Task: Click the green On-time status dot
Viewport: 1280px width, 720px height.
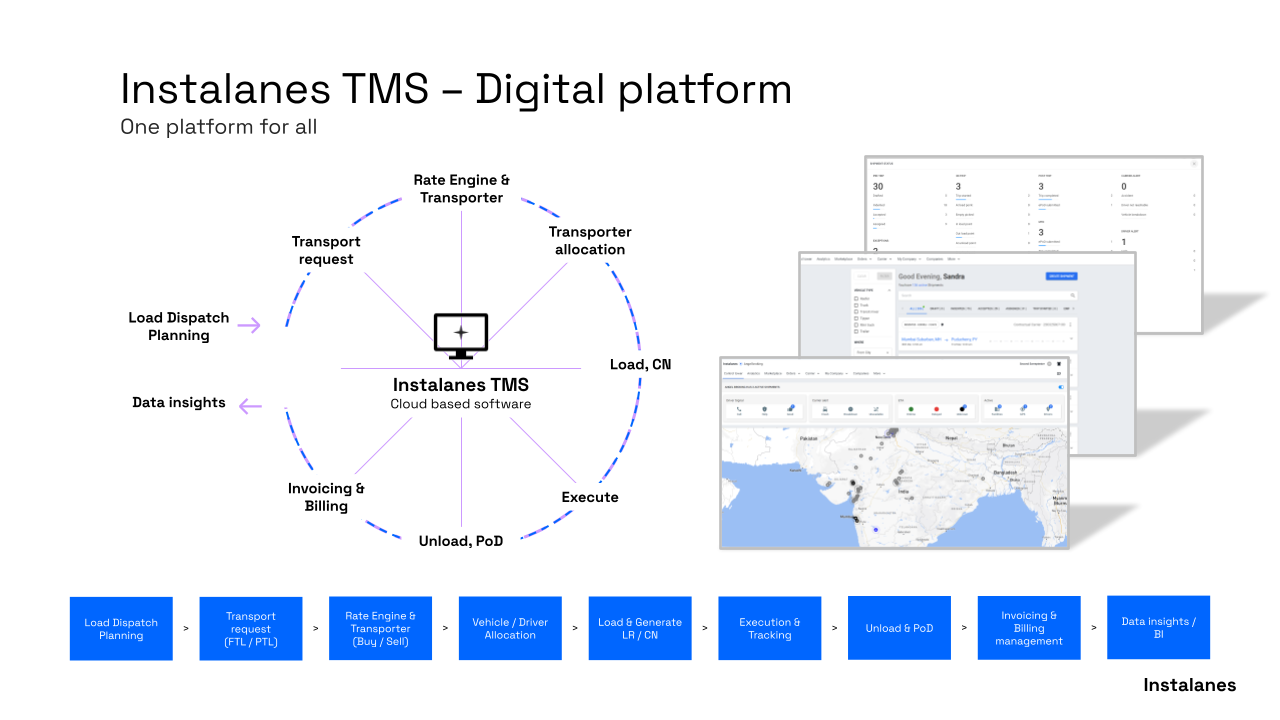Action: pyautogui.click(x=909, y=410)
